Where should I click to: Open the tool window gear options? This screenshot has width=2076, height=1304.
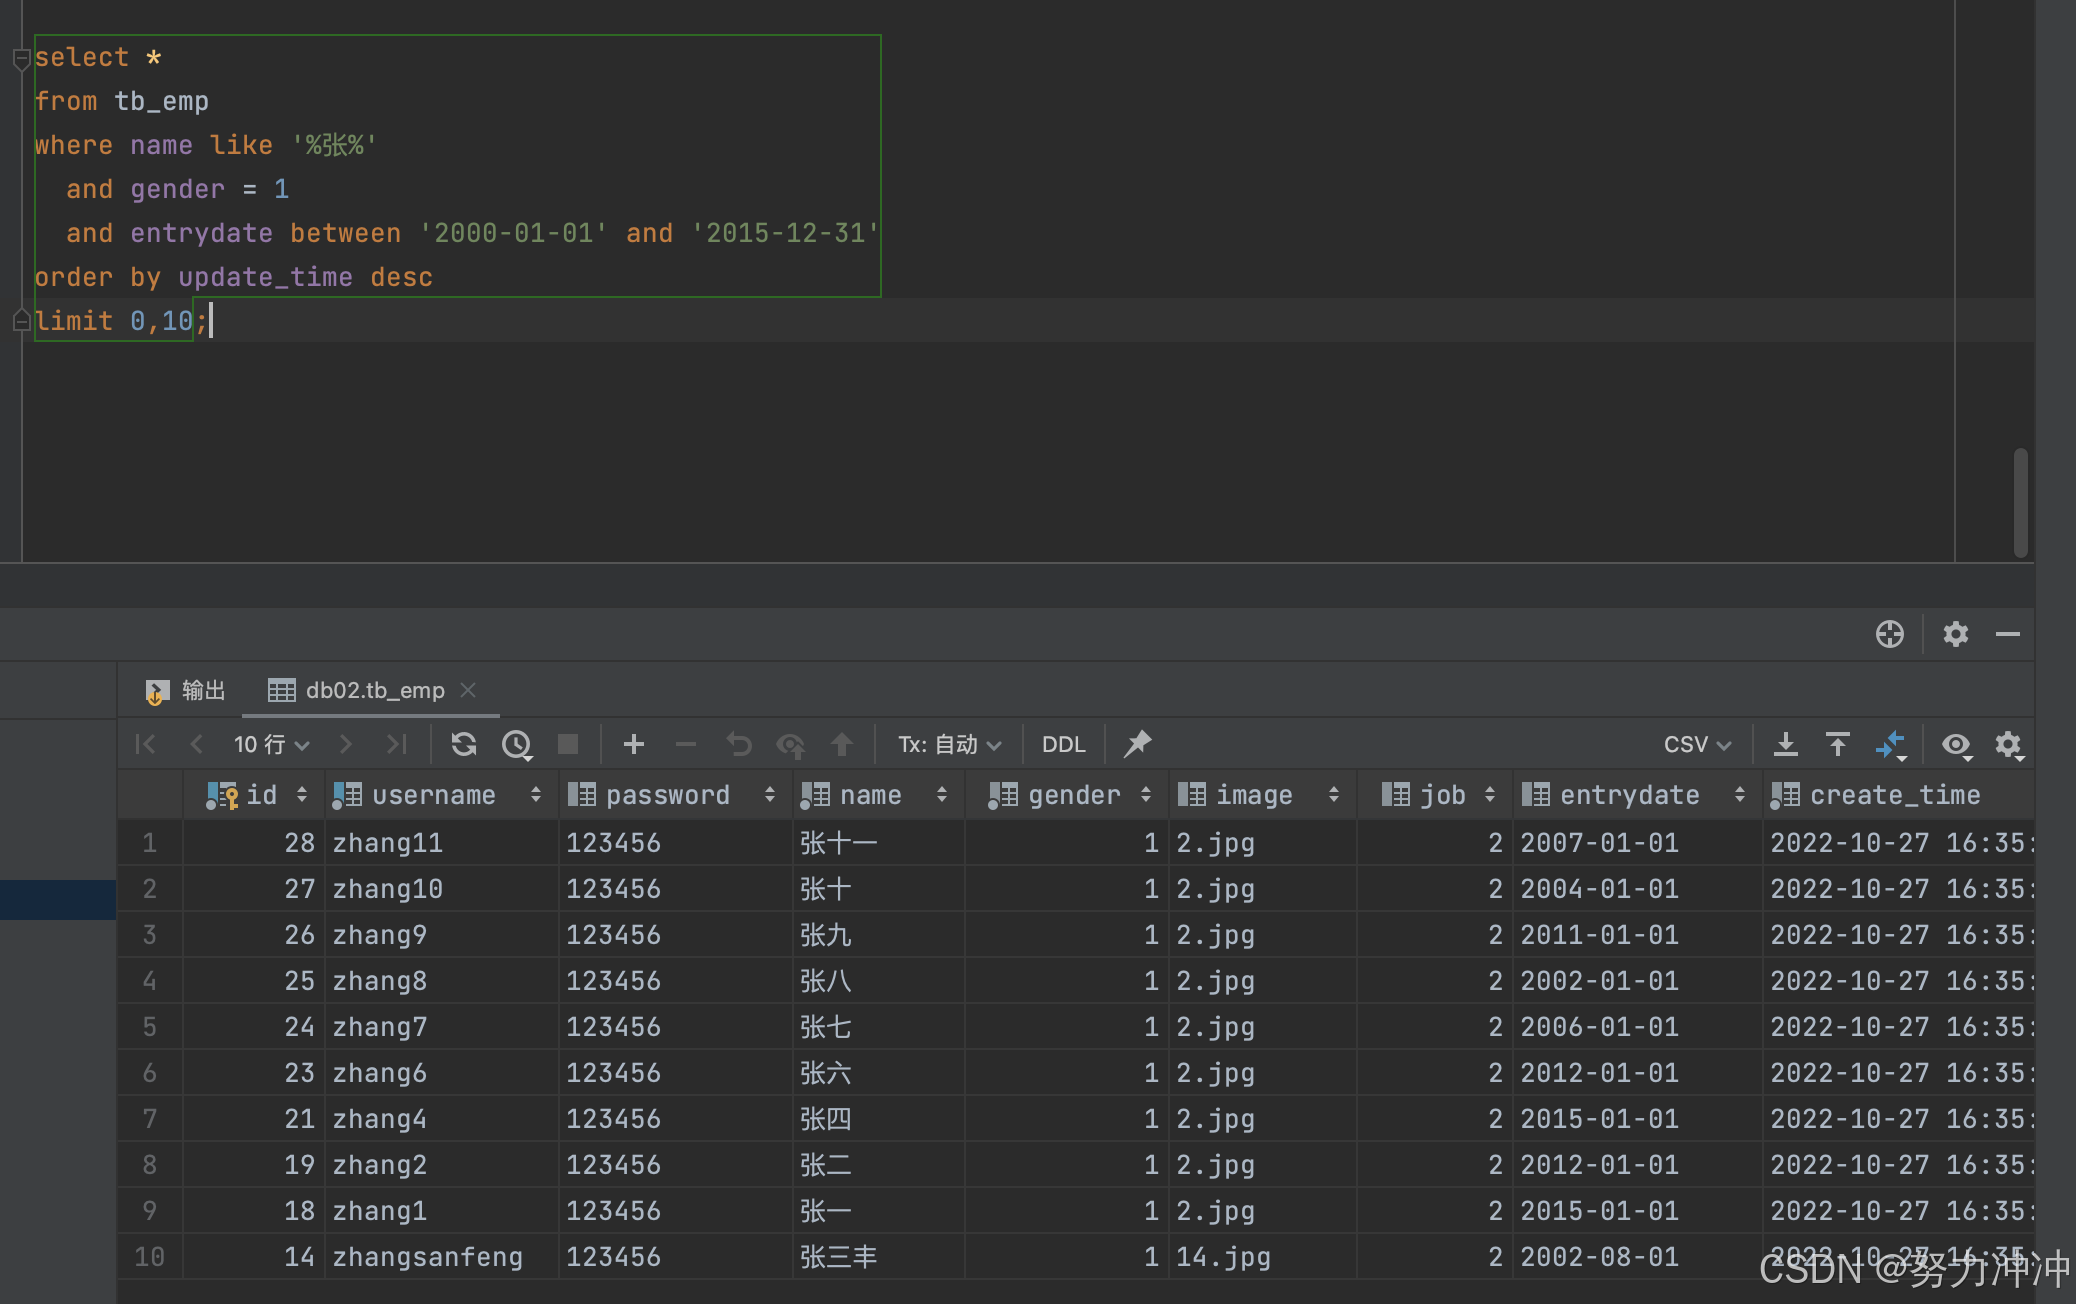point(1955,634)
